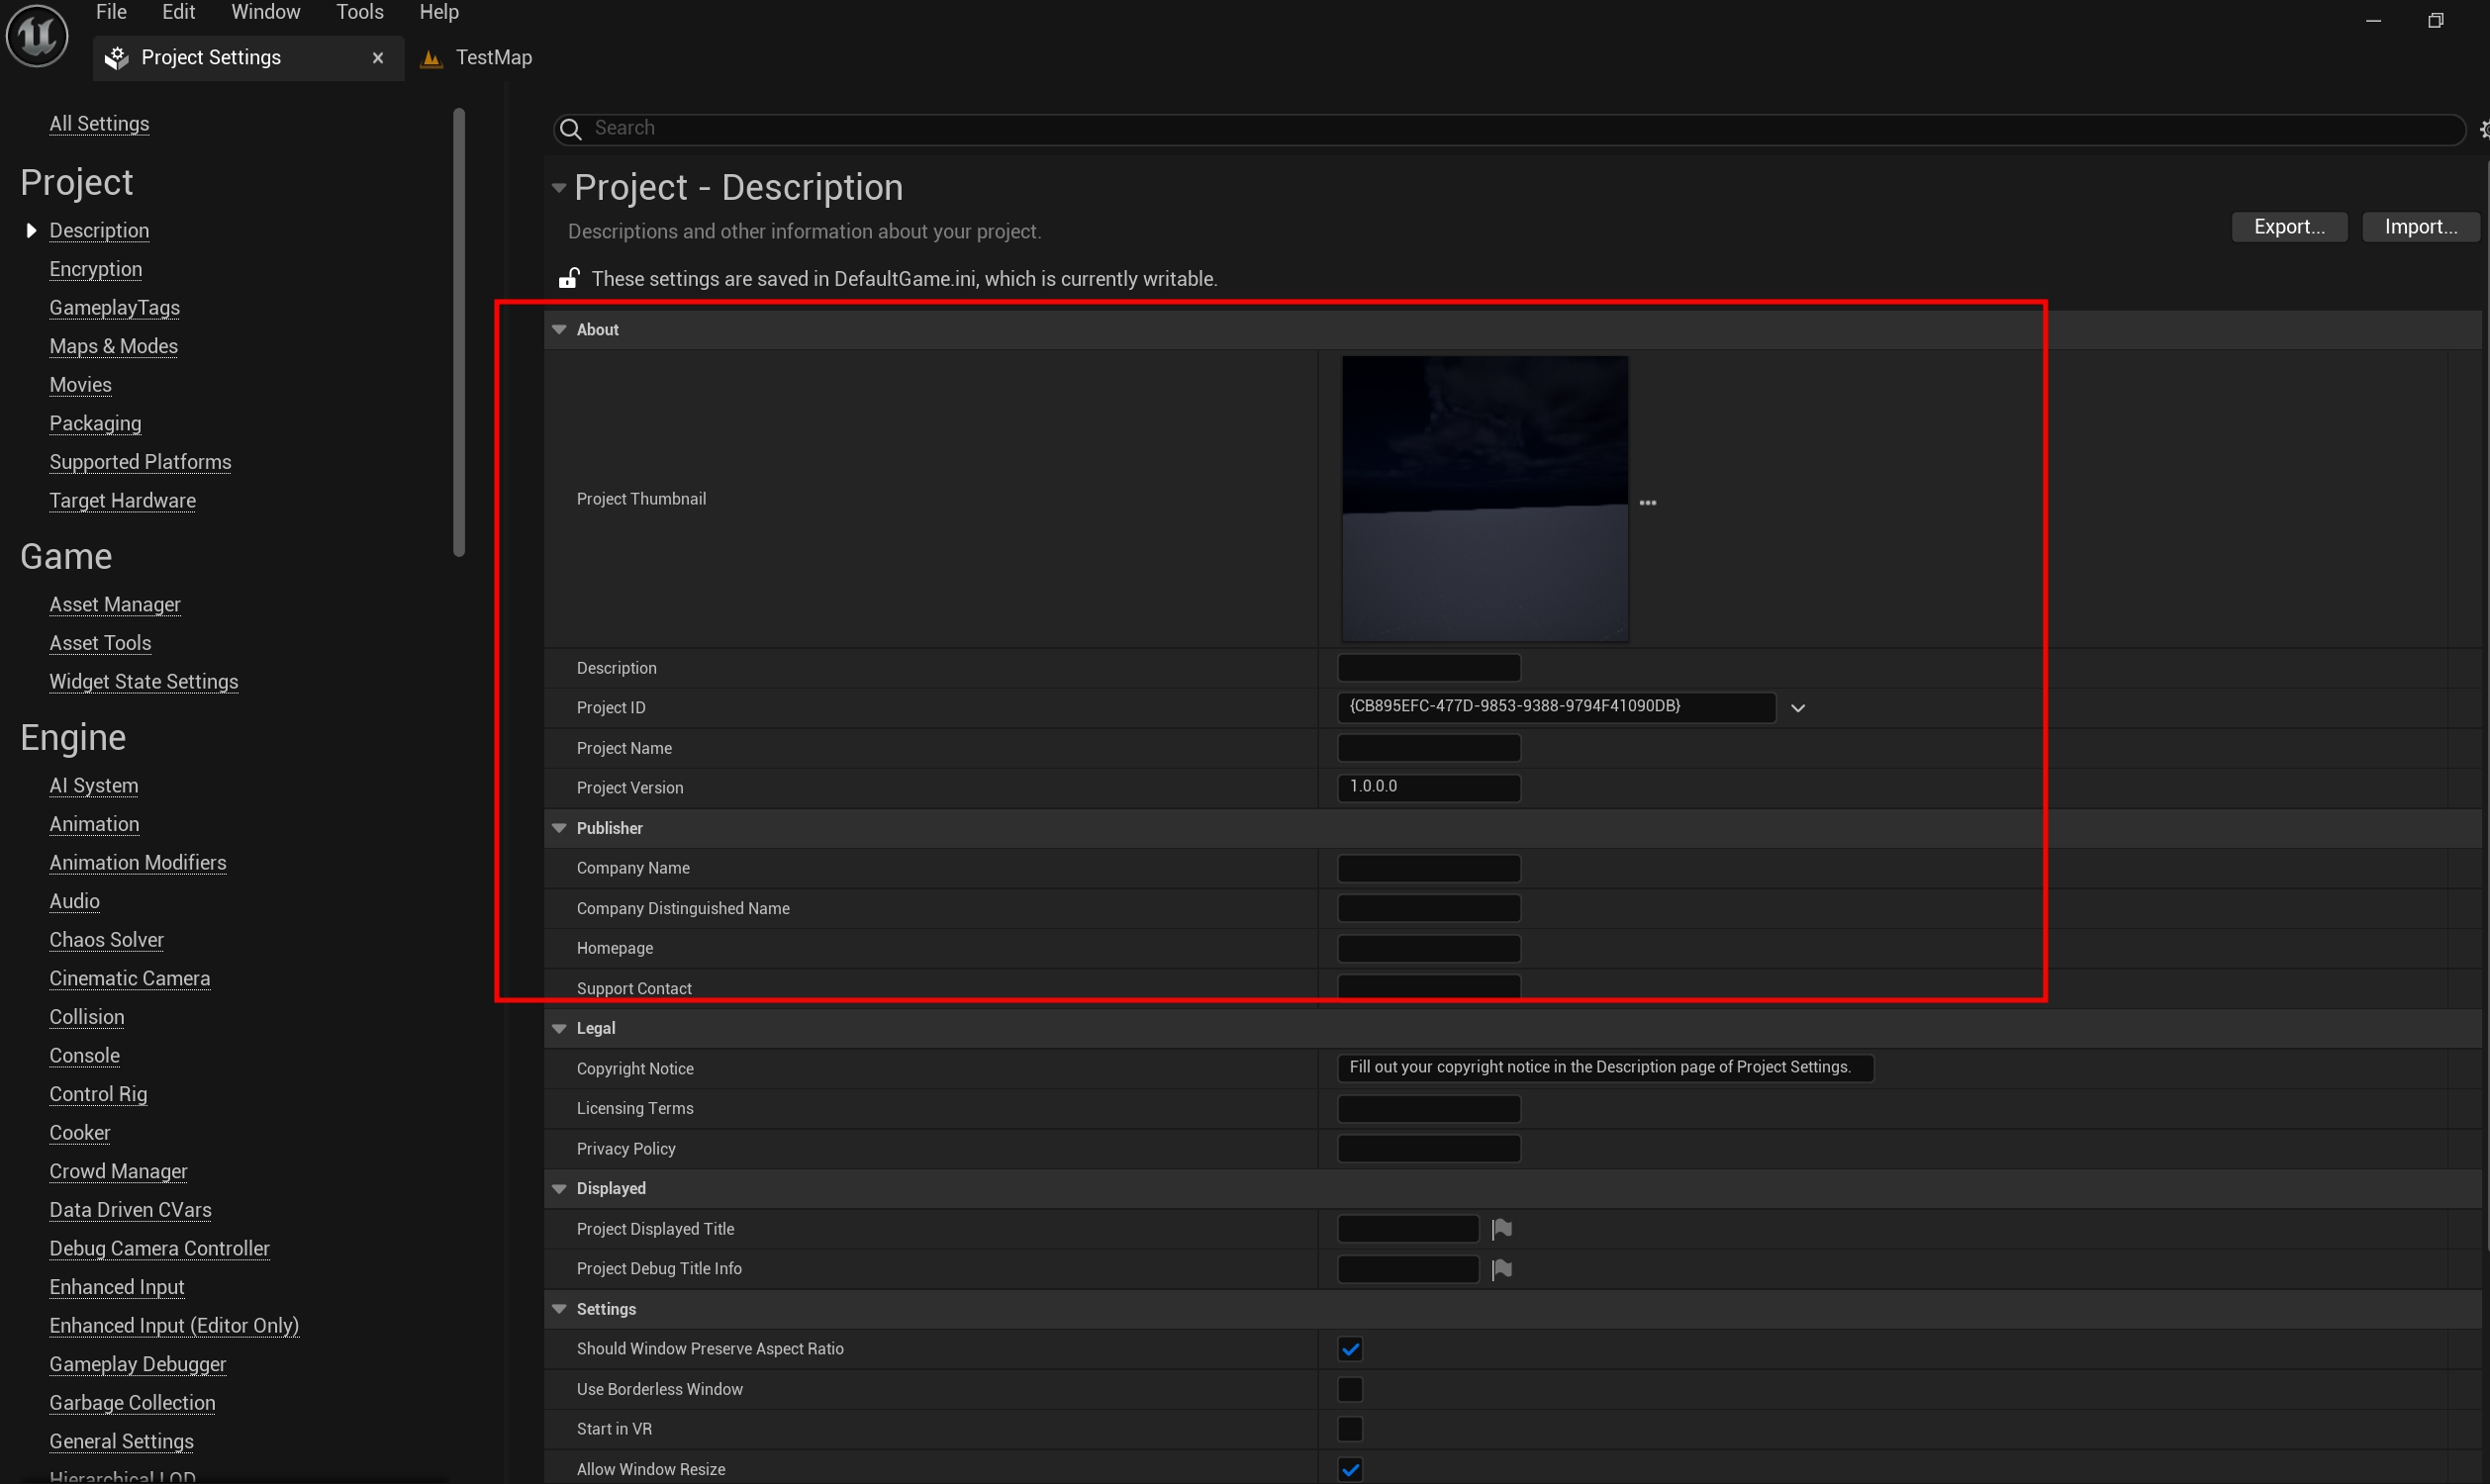Restore down the editor window
Image resolution: width=2490 pixels, height=1484 pixels.
coord(2436,20)
